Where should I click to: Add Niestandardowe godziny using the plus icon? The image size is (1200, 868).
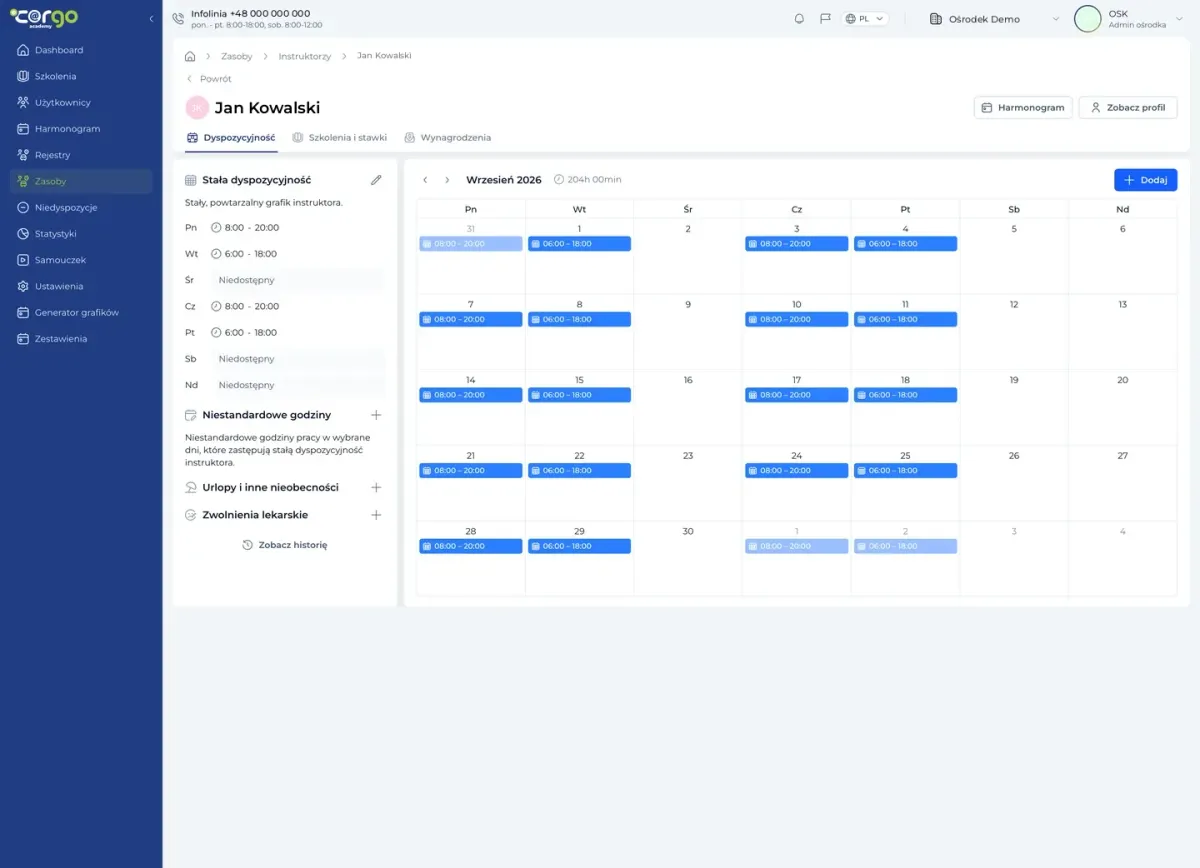(x=376, y=415)
